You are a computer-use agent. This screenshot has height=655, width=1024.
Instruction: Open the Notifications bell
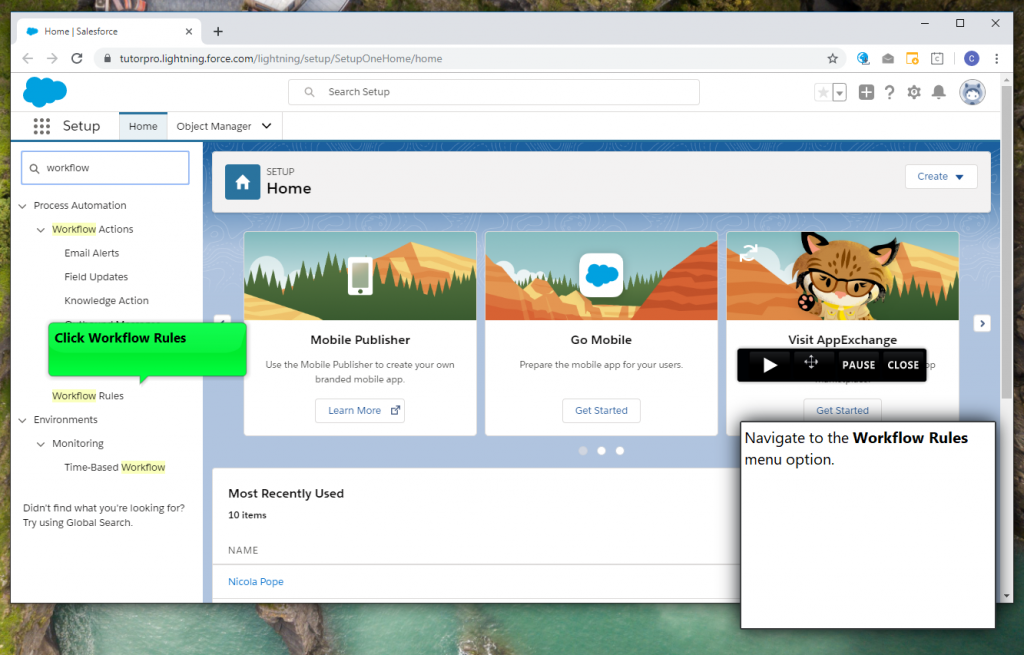click(x=938, y=92)
